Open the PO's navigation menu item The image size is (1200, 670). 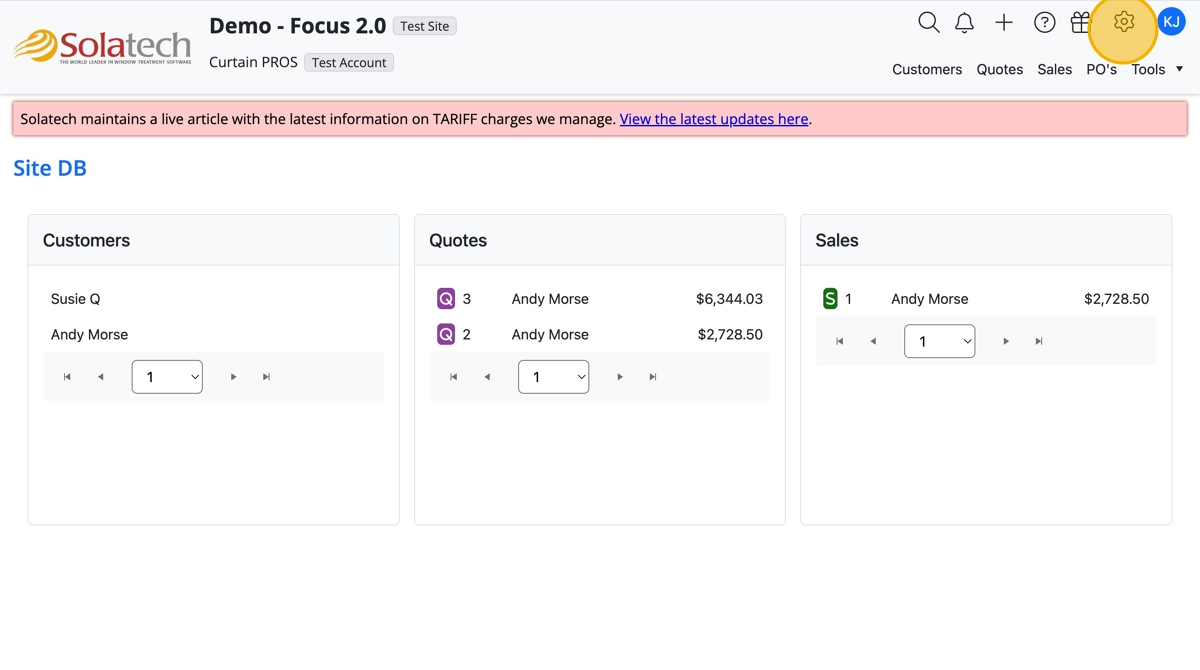tap(1101, 69)
